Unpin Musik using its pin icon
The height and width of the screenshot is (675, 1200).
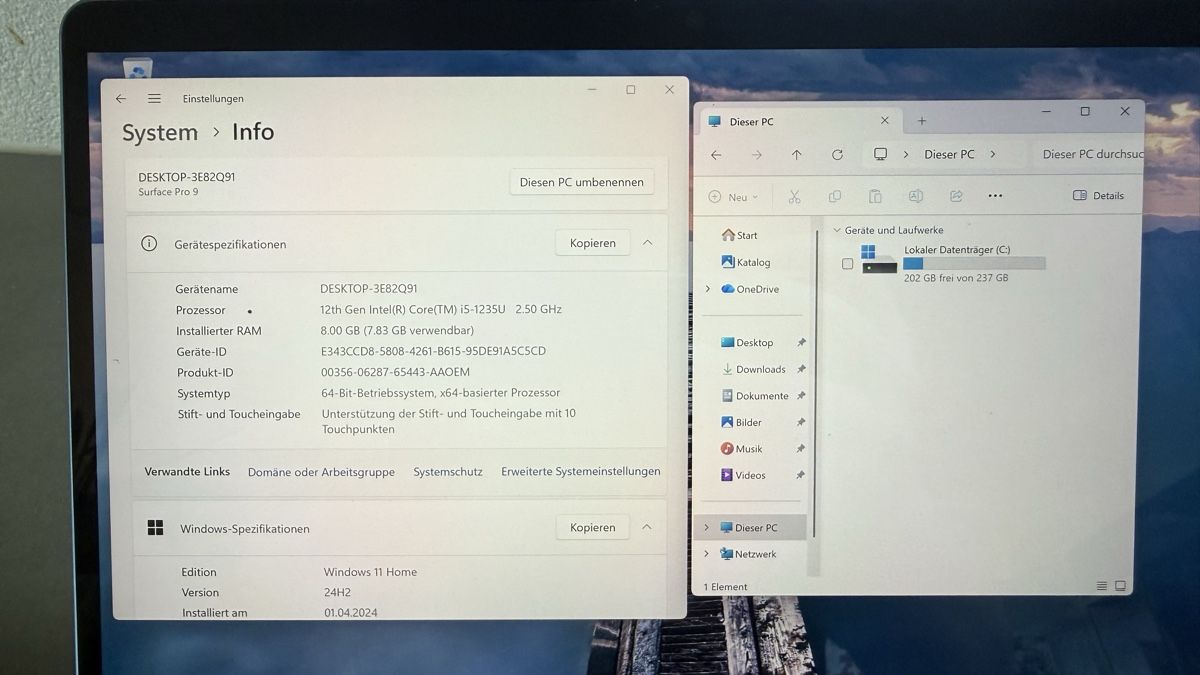(x=801, y=449)
